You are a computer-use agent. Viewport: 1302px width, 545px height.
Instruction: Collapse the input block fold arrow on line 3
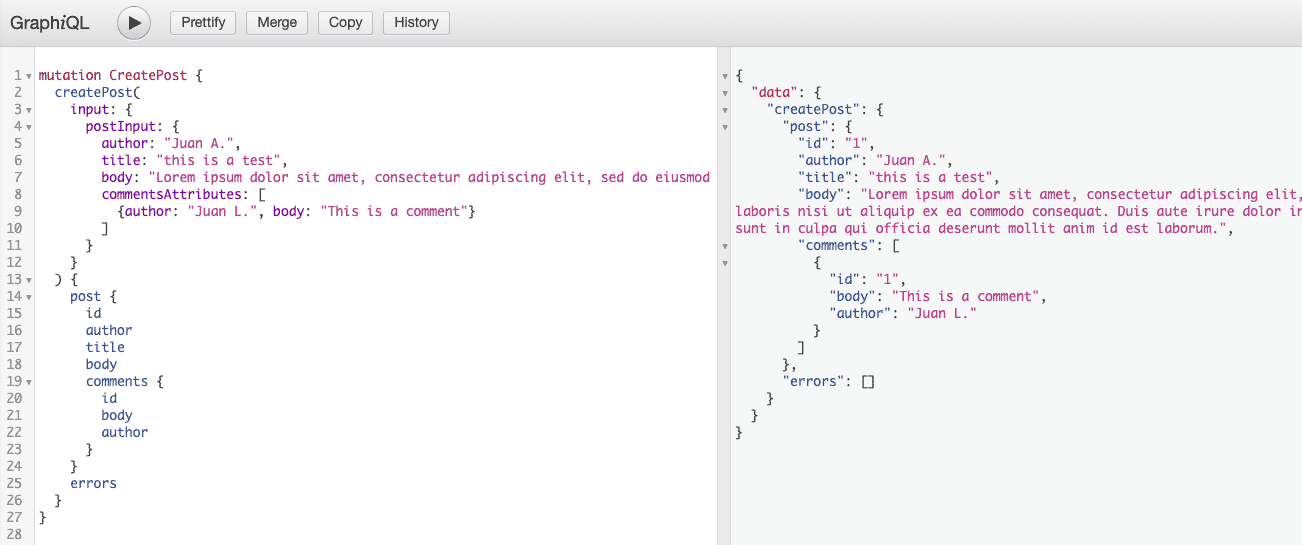29,110
